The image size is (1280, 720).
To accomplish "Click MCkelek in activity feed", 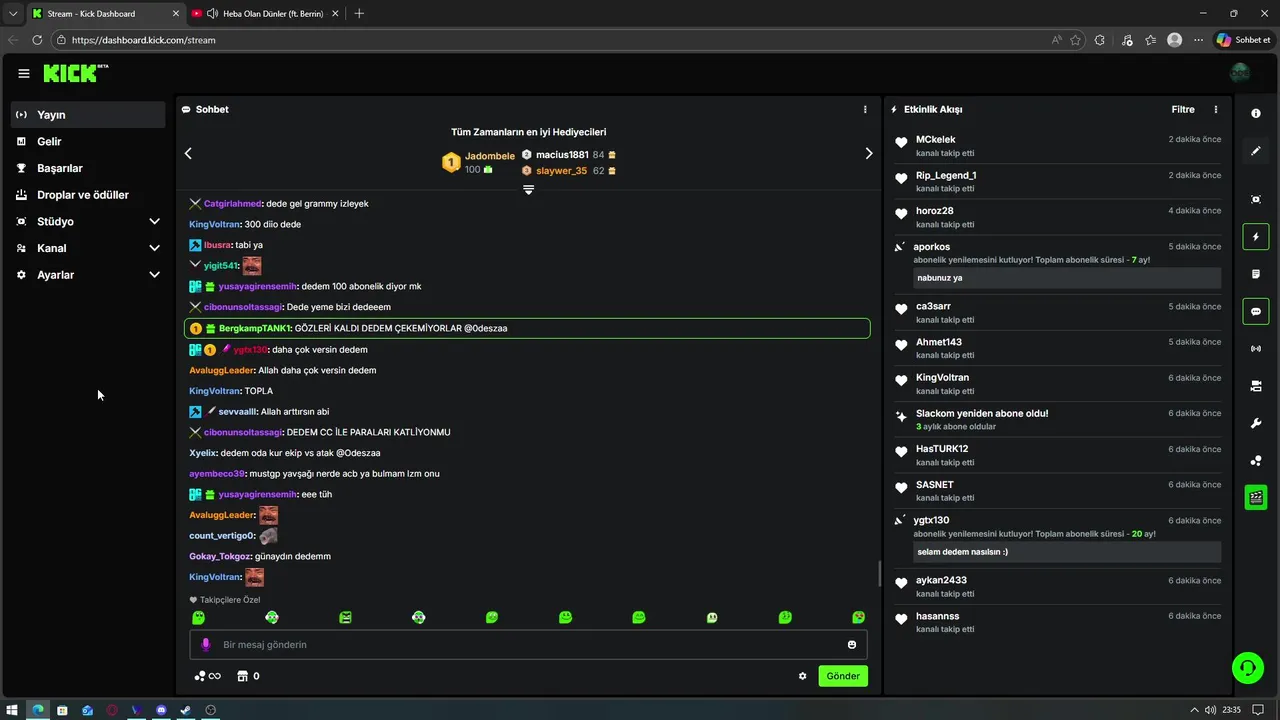I will 936,139.
